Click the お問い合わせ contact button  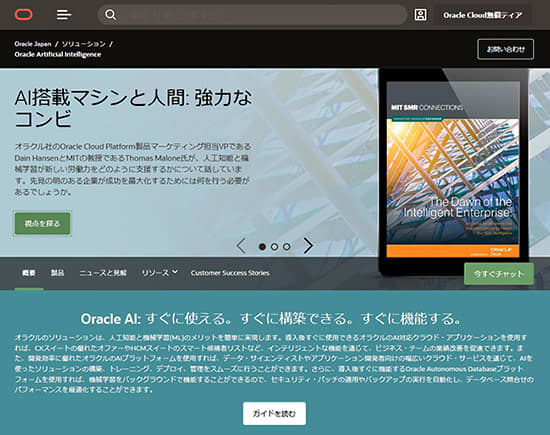(x=505, y=49)
